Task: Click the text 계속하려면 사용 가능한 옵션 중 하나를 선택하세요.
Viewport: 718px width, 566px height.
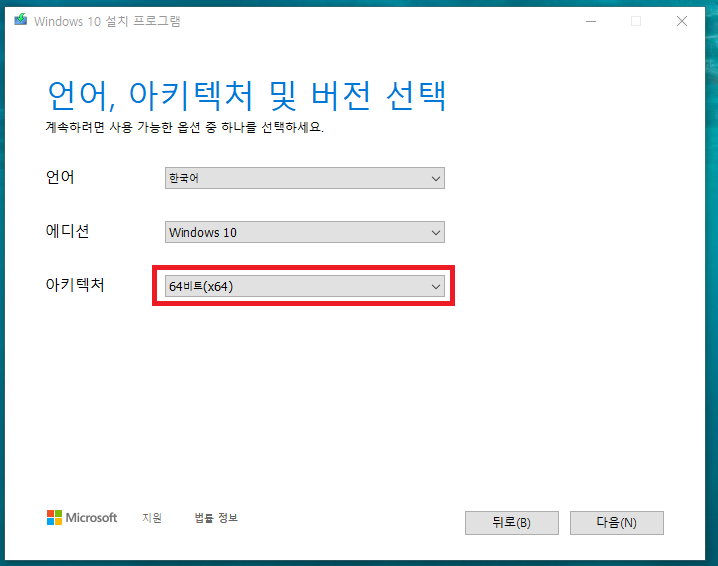Action: (x=185, y=127)
